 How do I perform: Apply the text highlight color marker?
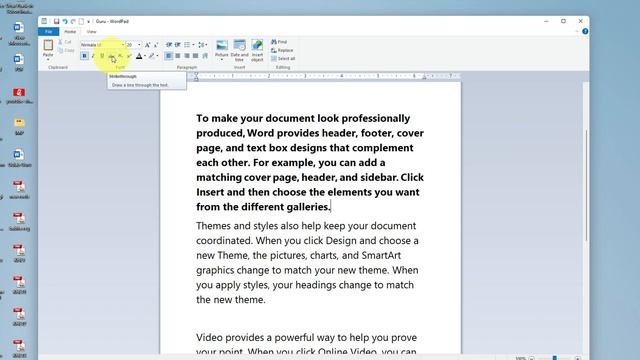(x=152, y=56)
